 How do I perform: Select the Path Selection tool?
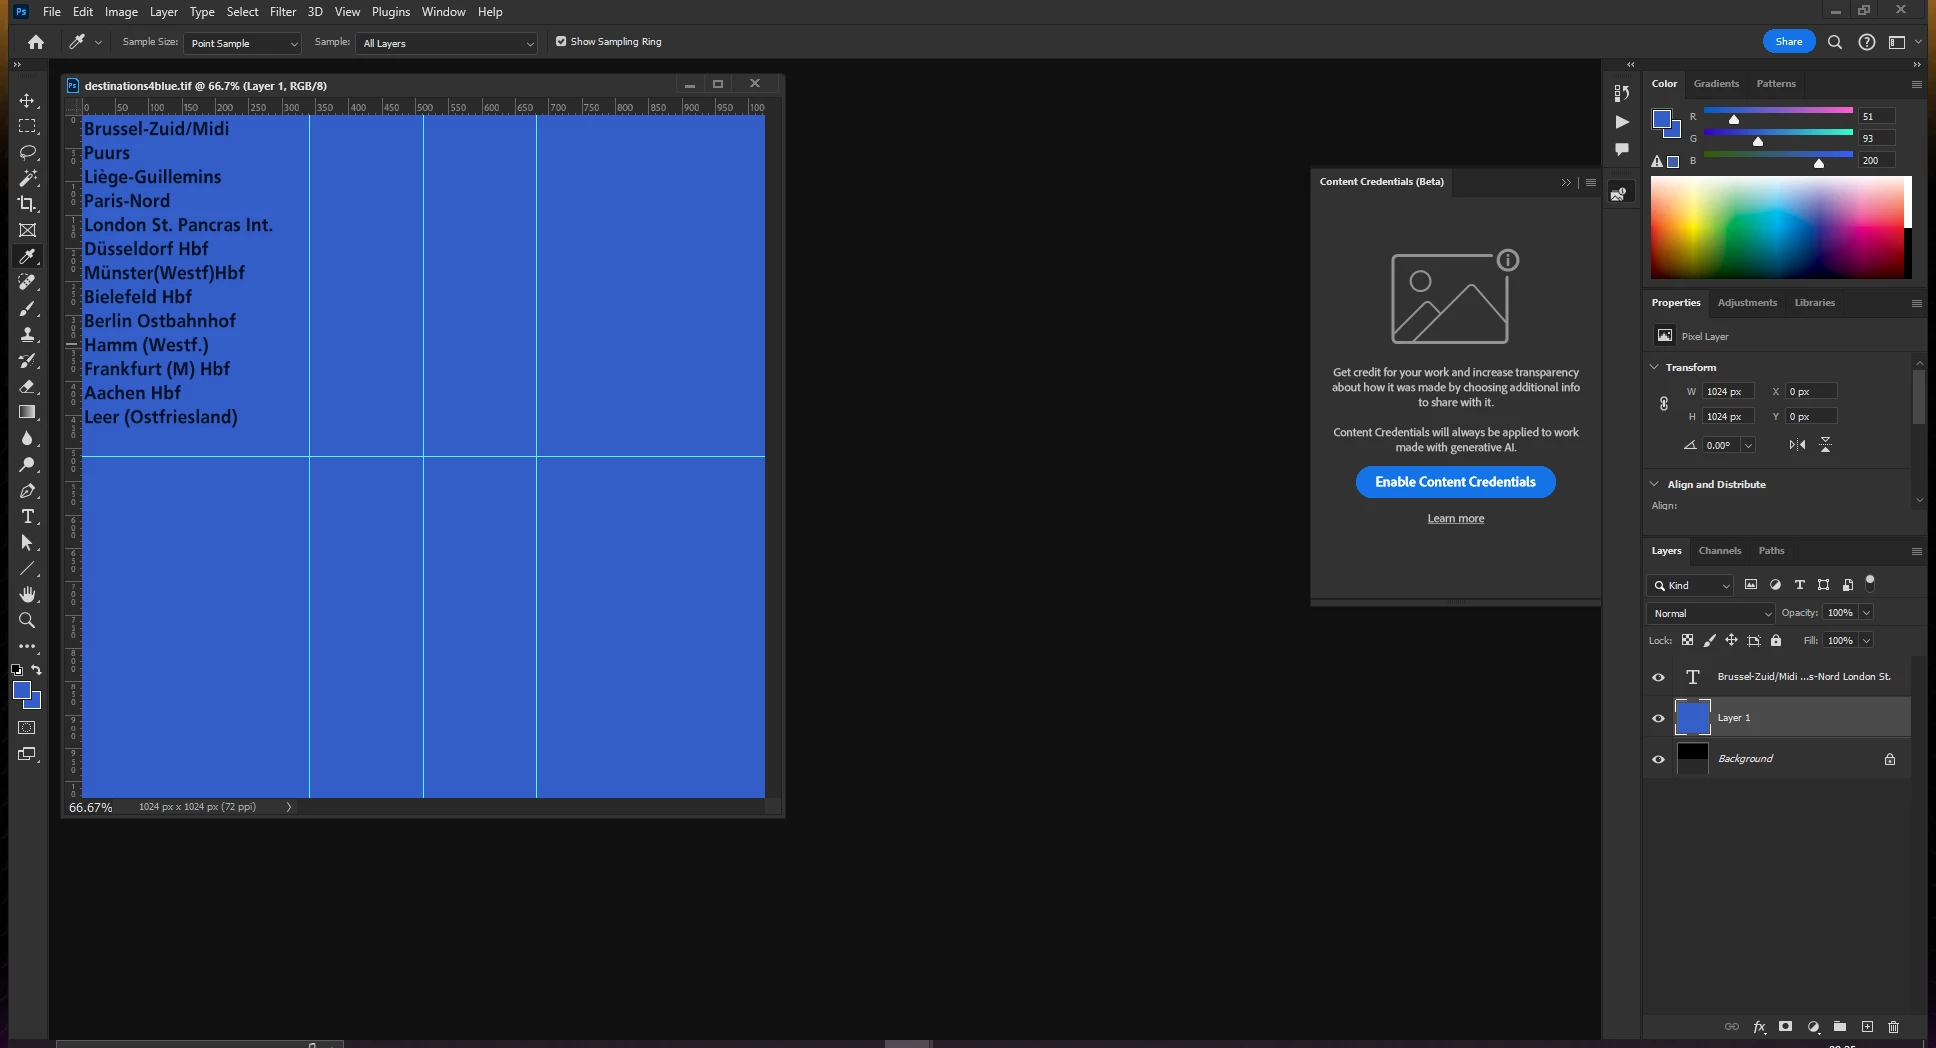click(x=27, y=542)
